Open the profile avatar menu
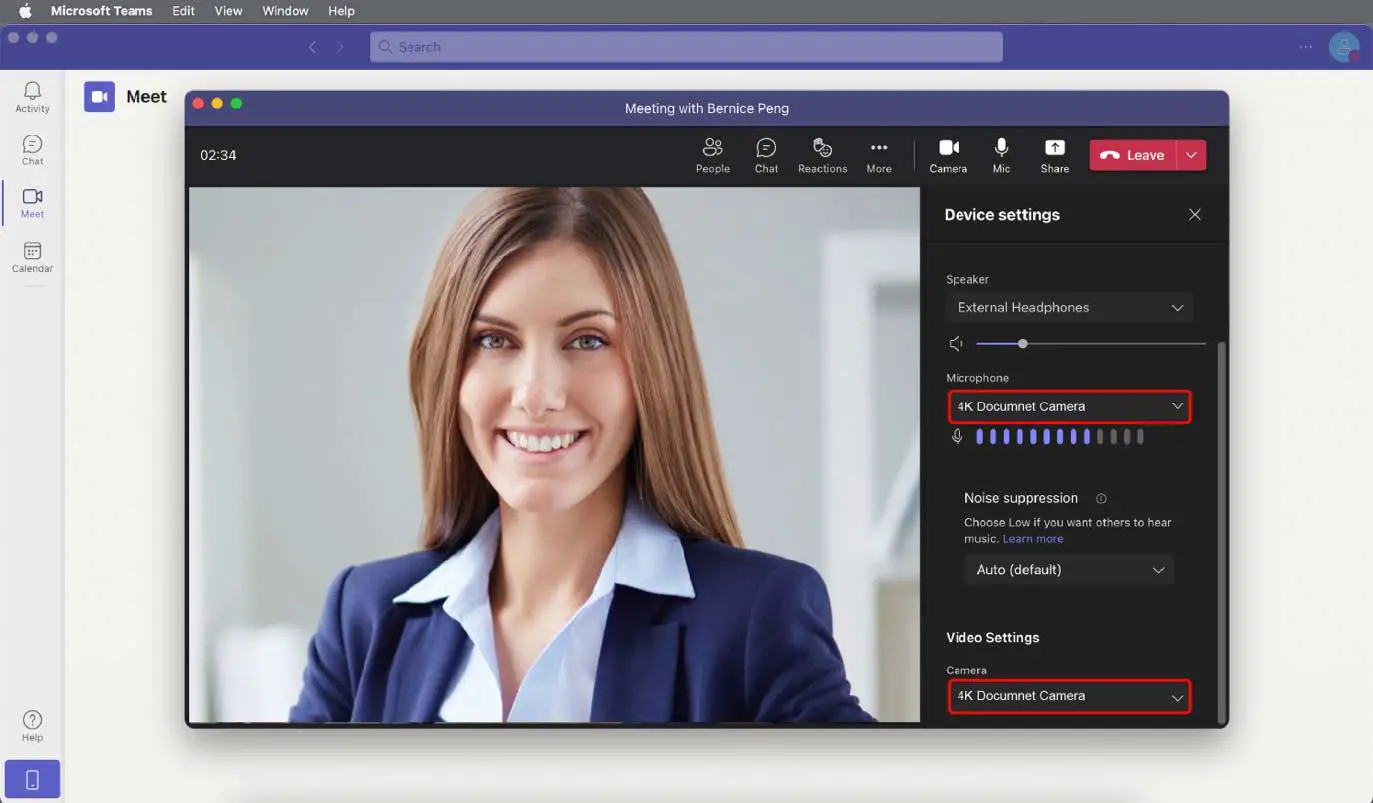 [1344, 47]
